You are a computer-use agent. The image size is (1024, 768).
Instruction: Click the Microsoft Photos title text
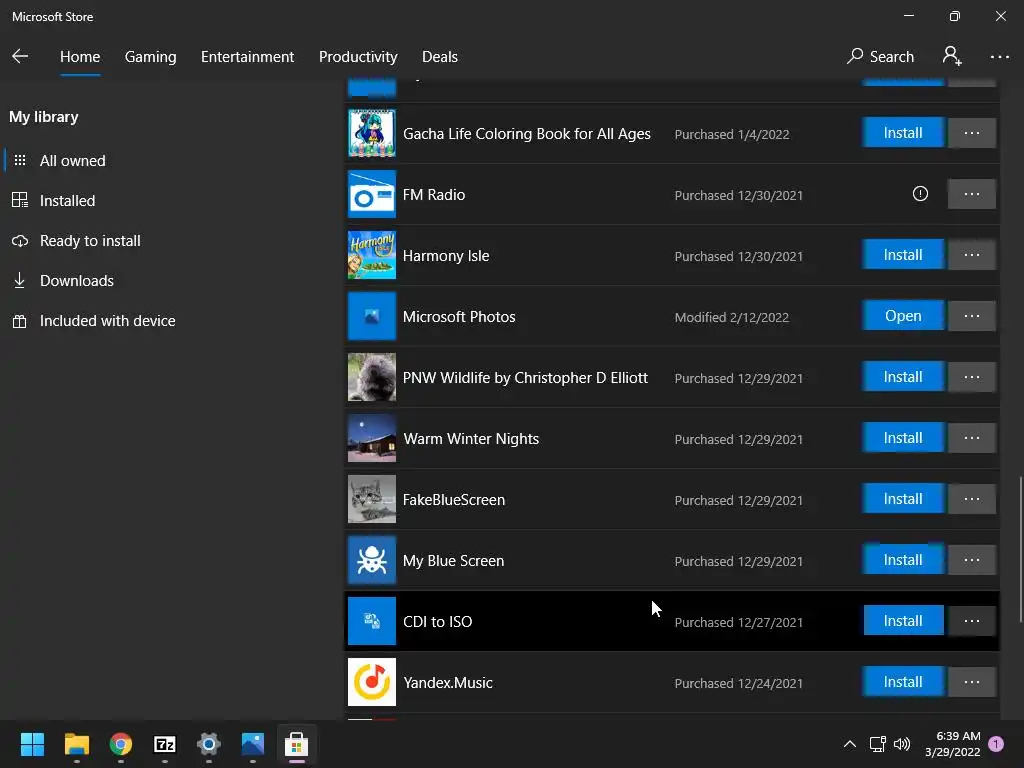point(459,317)
